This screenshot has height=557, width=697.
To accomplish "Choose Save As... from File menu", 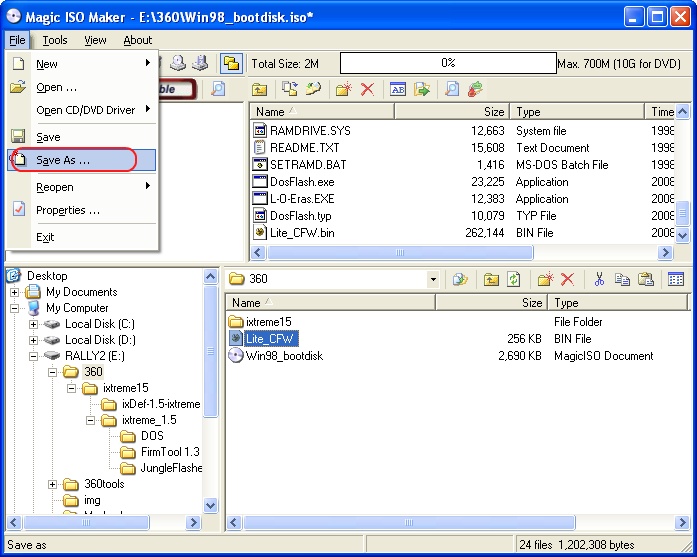I will [63, 160].
